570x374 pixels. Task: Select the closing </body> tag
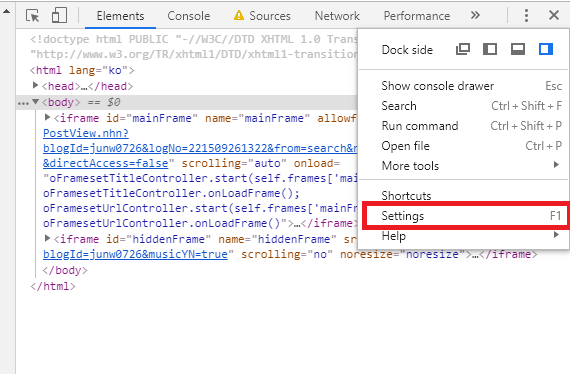coord(65,270)
